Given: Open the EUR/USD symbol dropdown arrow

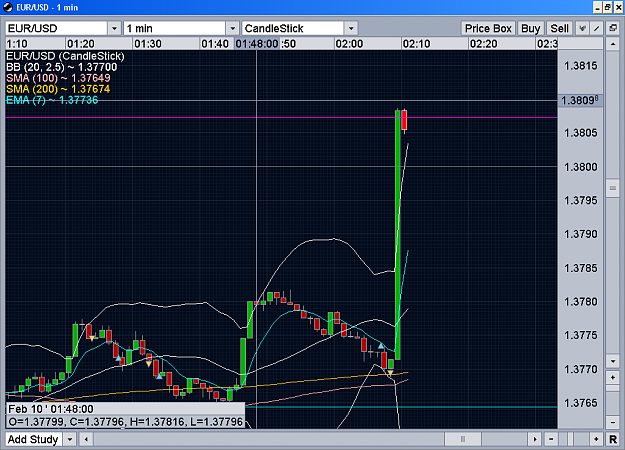Looking at the screenshot, I should (x=114, y=28).
